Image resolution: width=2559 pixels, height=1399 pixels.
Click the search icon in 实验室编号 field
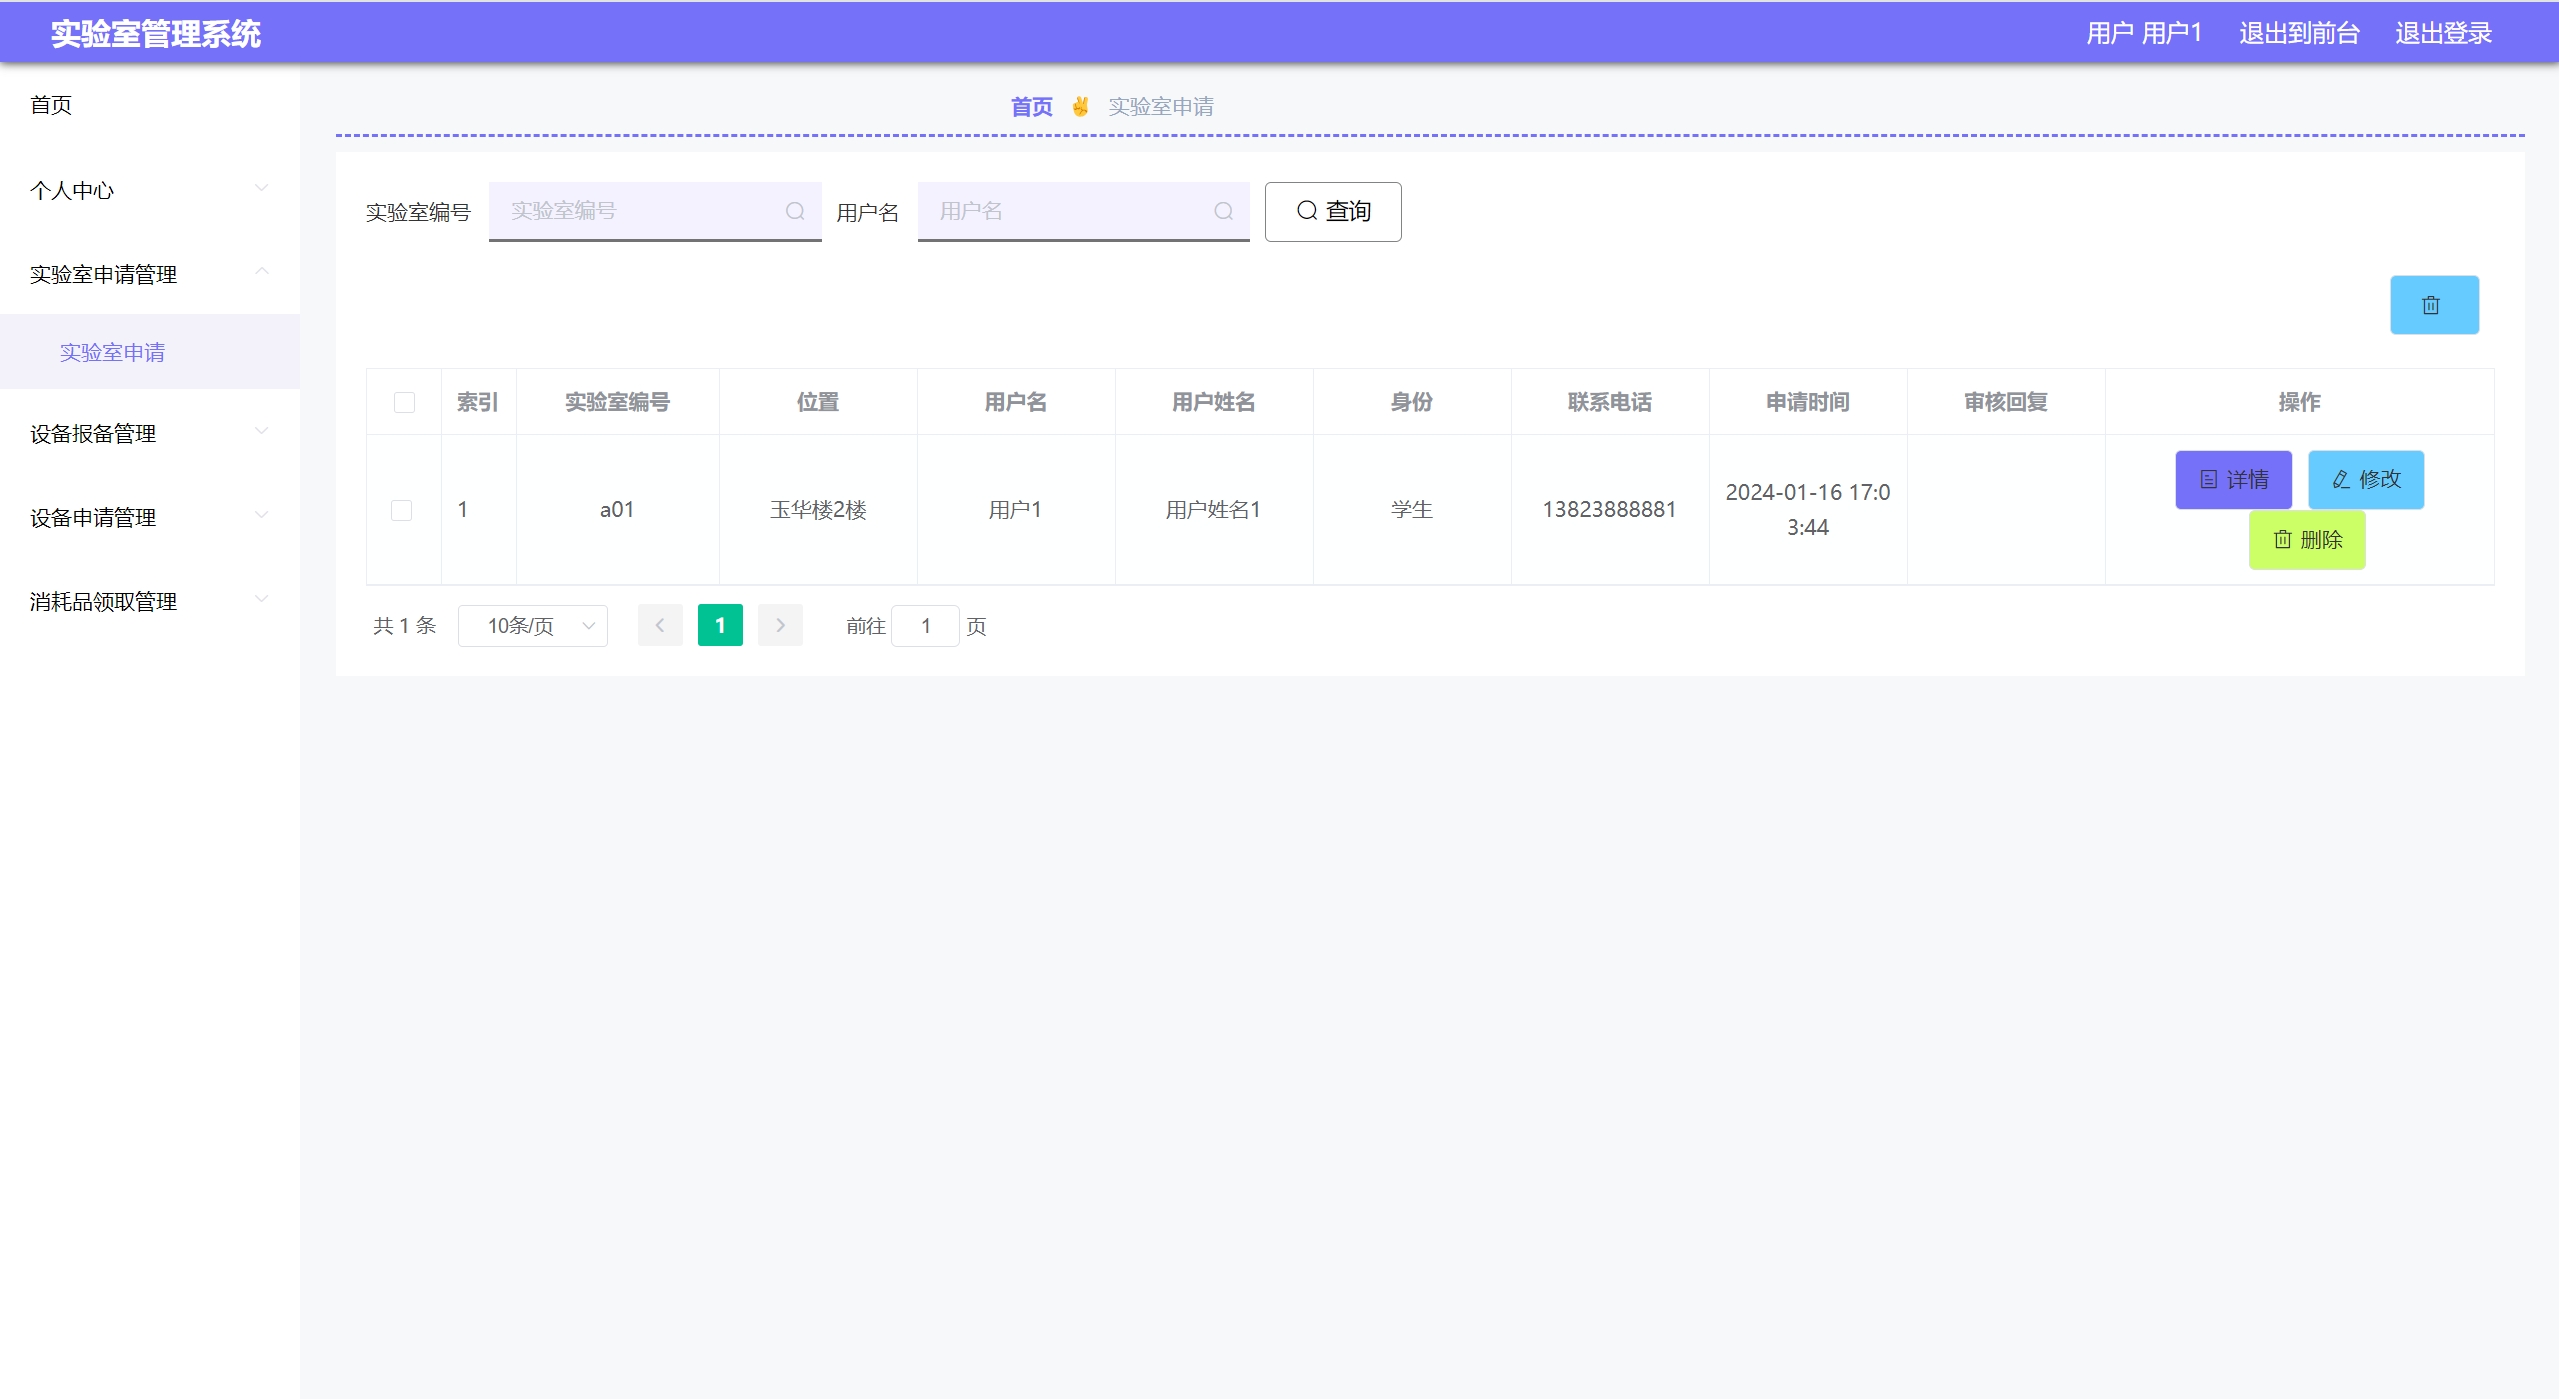(795, 211)
